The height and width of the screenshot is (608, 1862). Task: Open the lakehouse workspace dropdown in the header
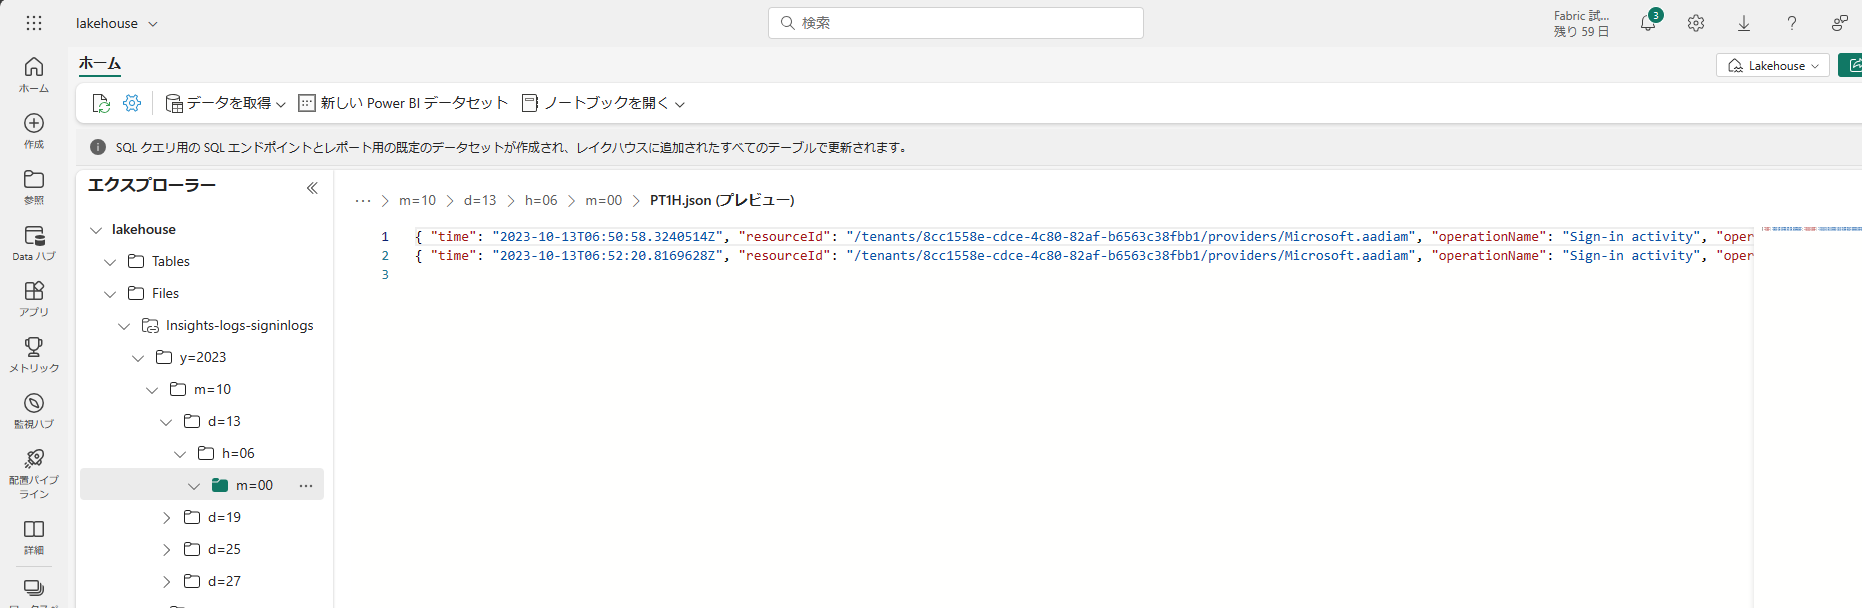pos(117,23)
